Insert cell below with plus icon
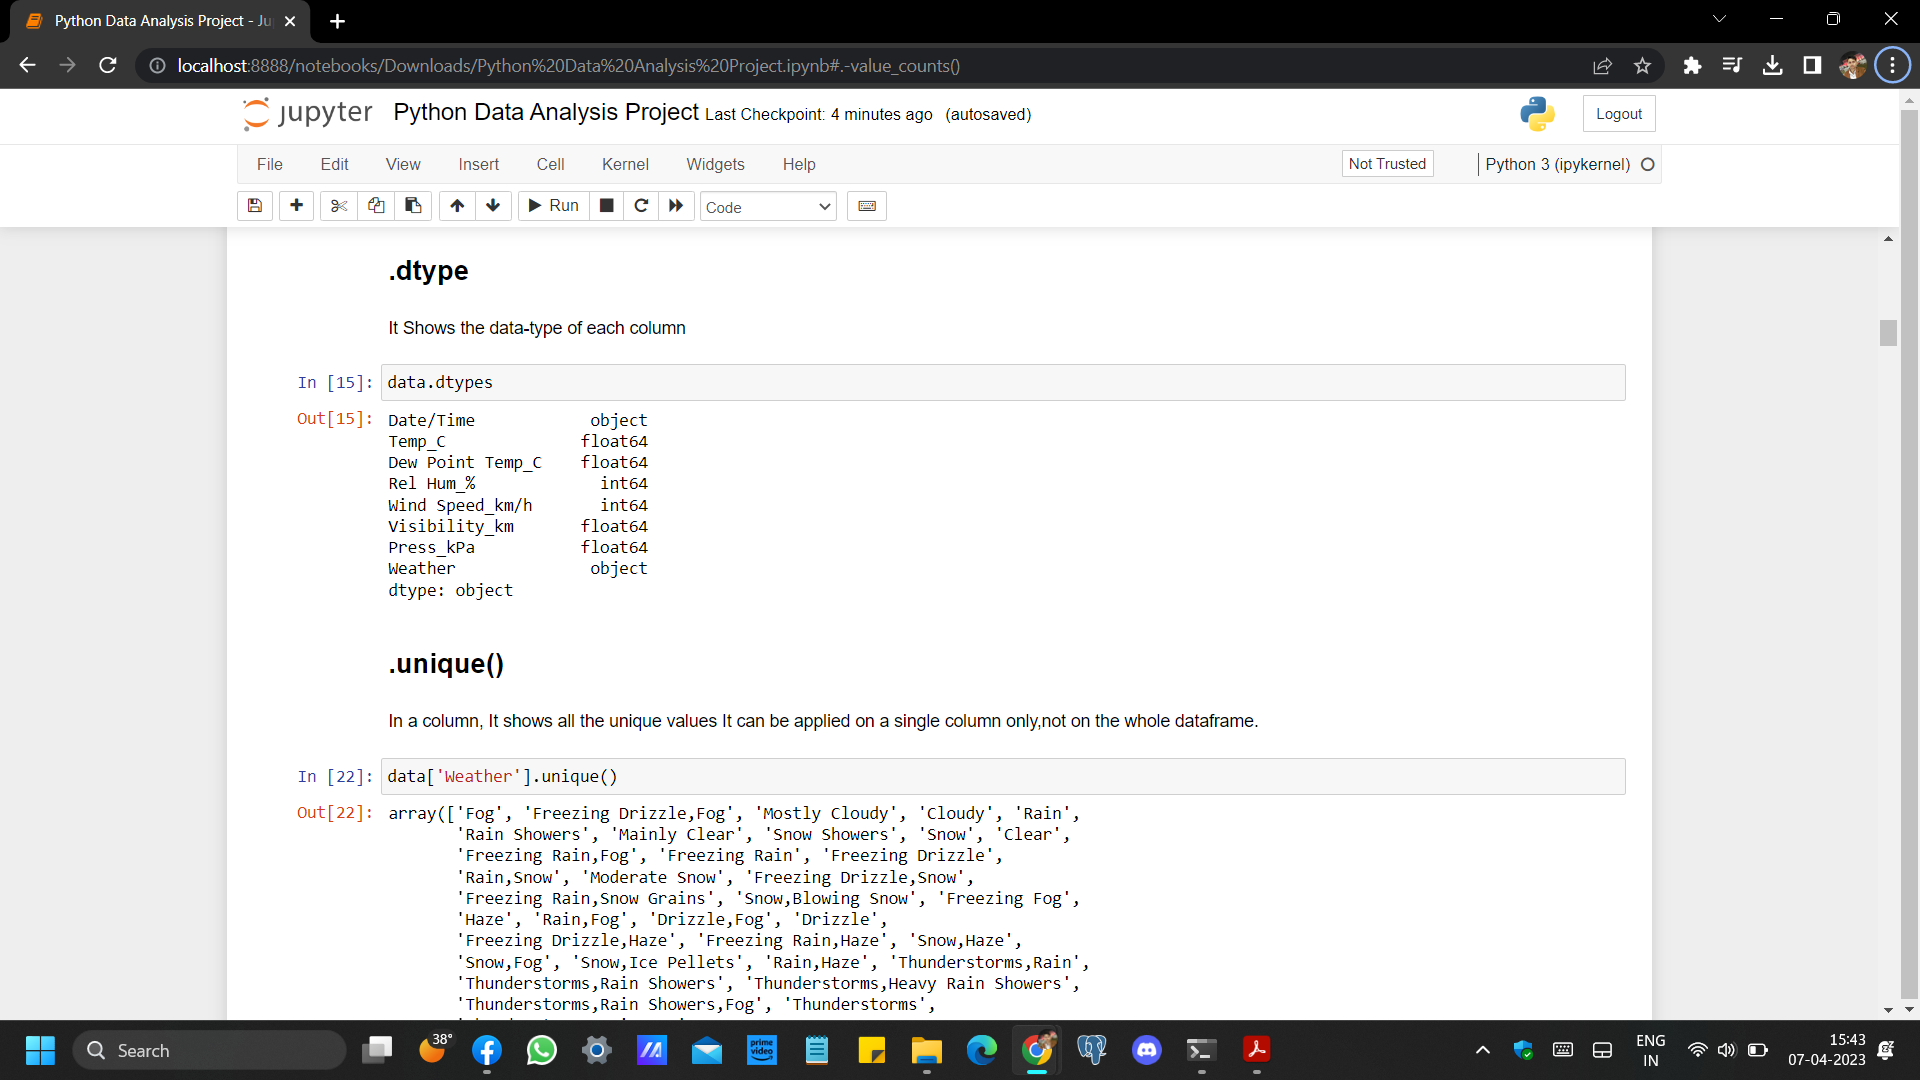Viewport: 1920px width, 1080px height. point(296,206)
